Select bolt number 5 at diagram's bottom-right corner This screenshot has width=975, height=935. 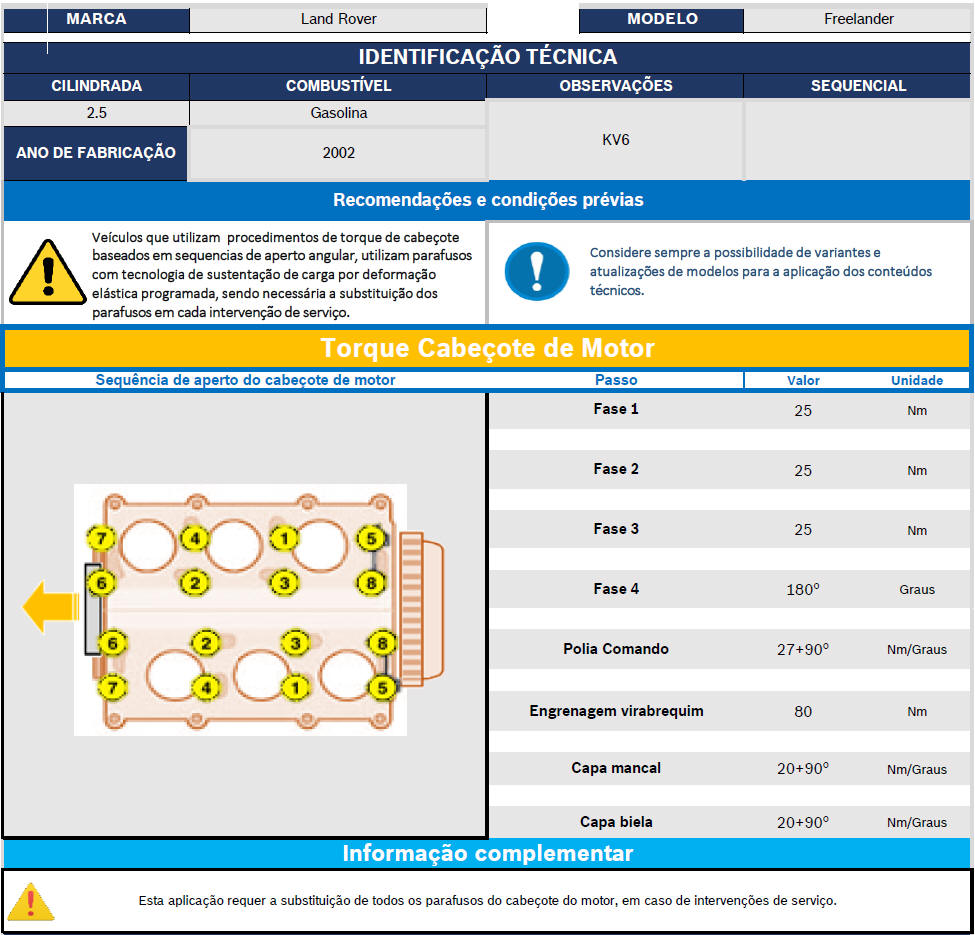click(380, 688)
